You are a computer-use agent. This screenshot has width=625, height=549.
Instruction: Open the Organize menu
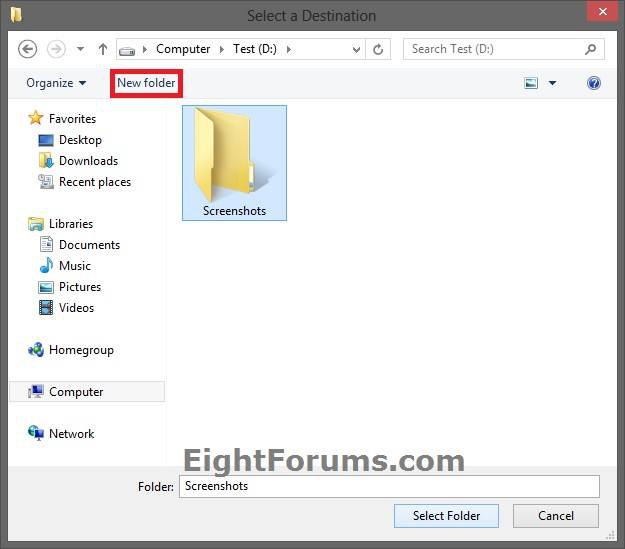(56, 83)
